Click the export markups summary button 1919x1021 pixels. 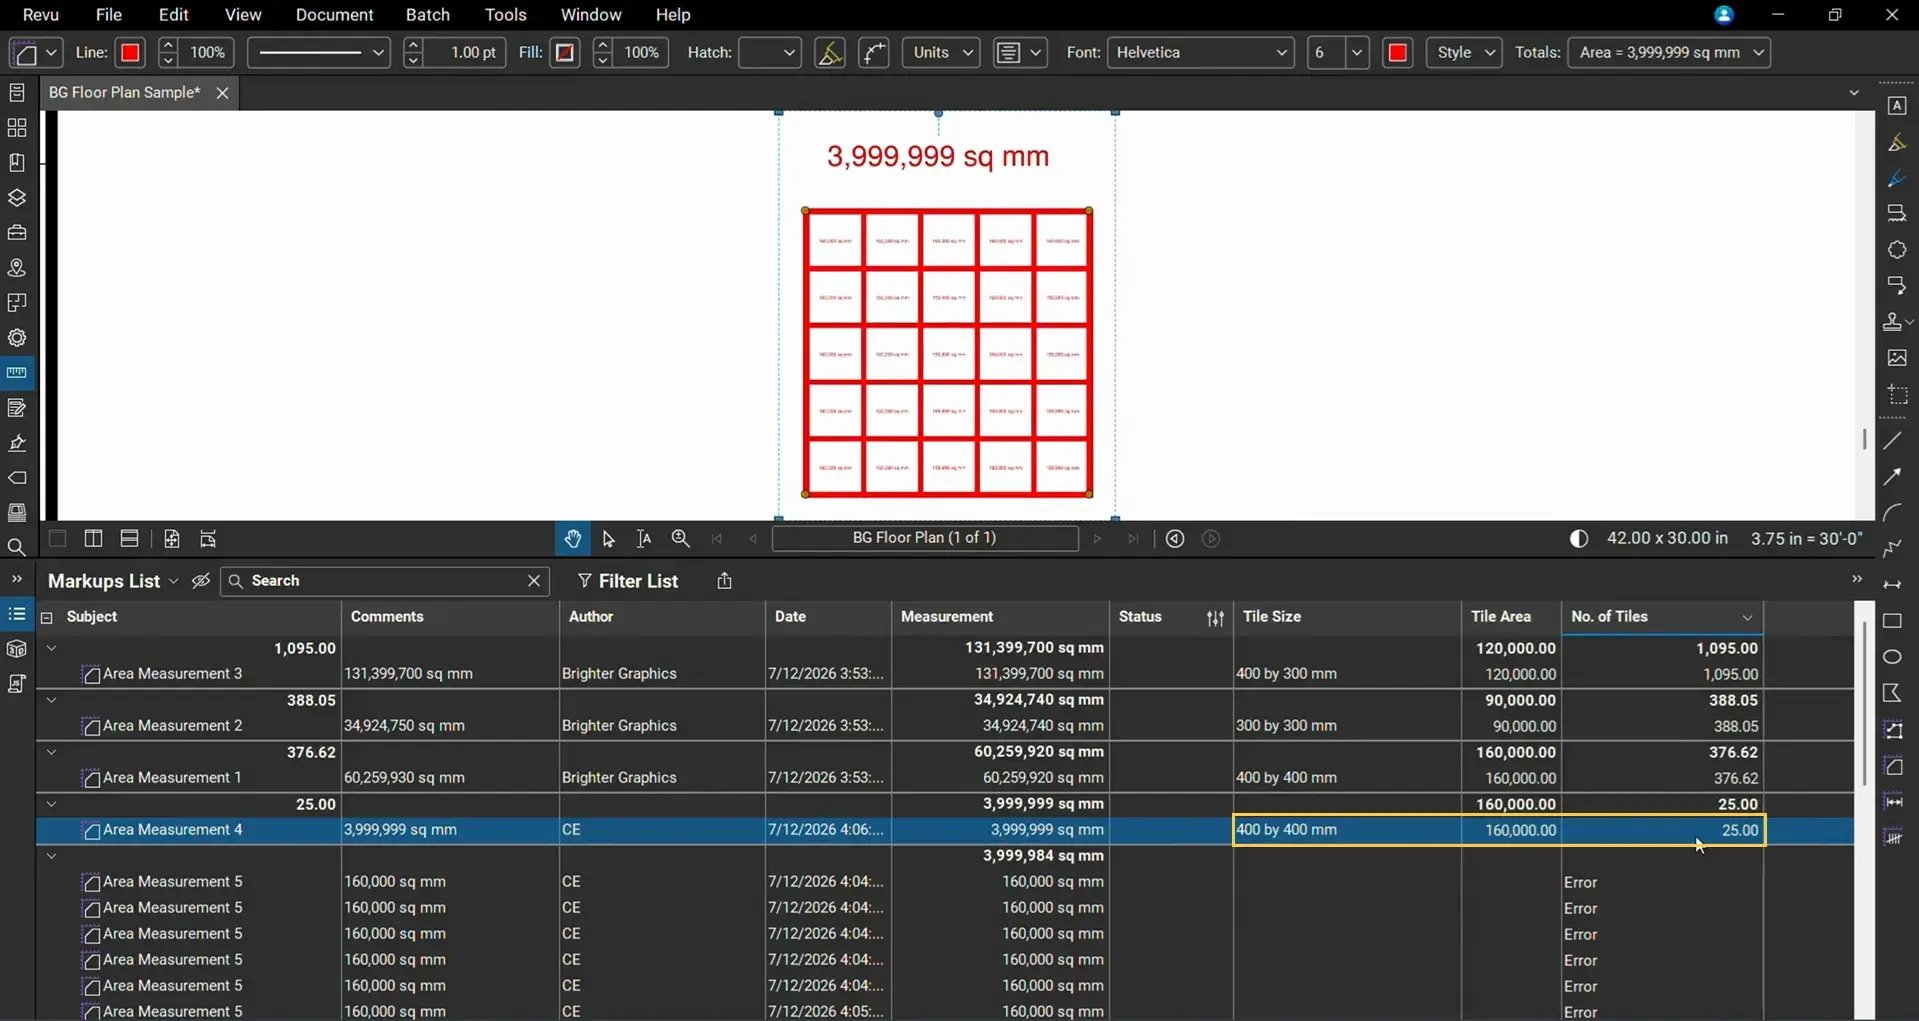pyautogui.click(x=725, y=581)
